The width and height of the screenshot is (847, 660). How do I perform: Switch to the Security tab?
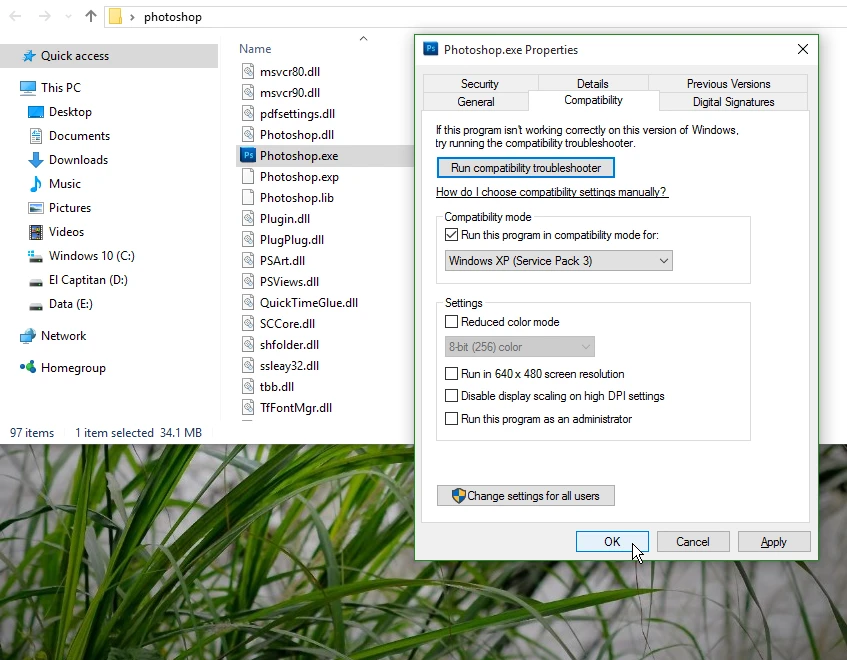pyautogui.click(x=480, y=84)
